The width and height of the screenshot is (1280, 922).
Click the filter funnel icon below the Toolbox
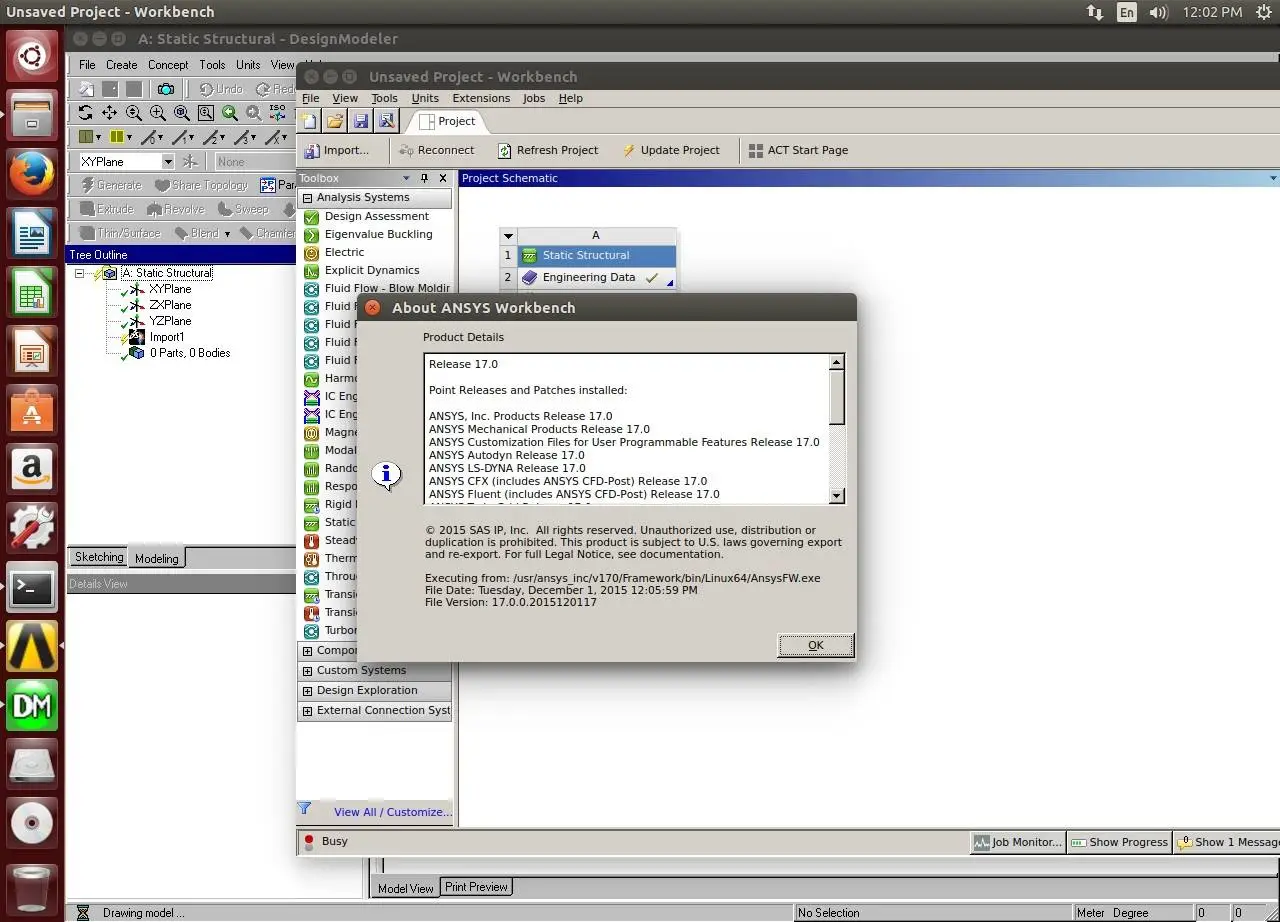[x=305, y=808]
